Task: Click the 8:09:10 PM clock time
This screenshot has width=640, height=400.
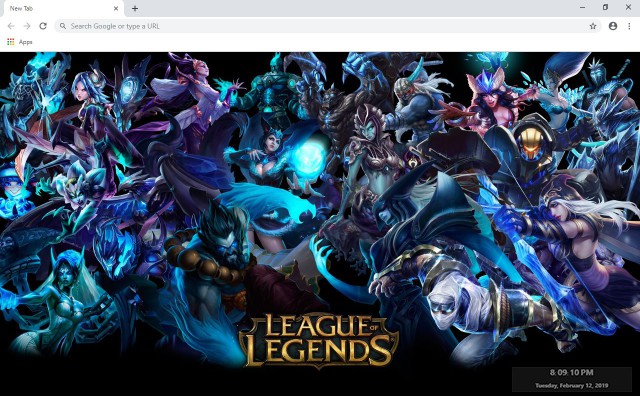Action: point(571,372)
